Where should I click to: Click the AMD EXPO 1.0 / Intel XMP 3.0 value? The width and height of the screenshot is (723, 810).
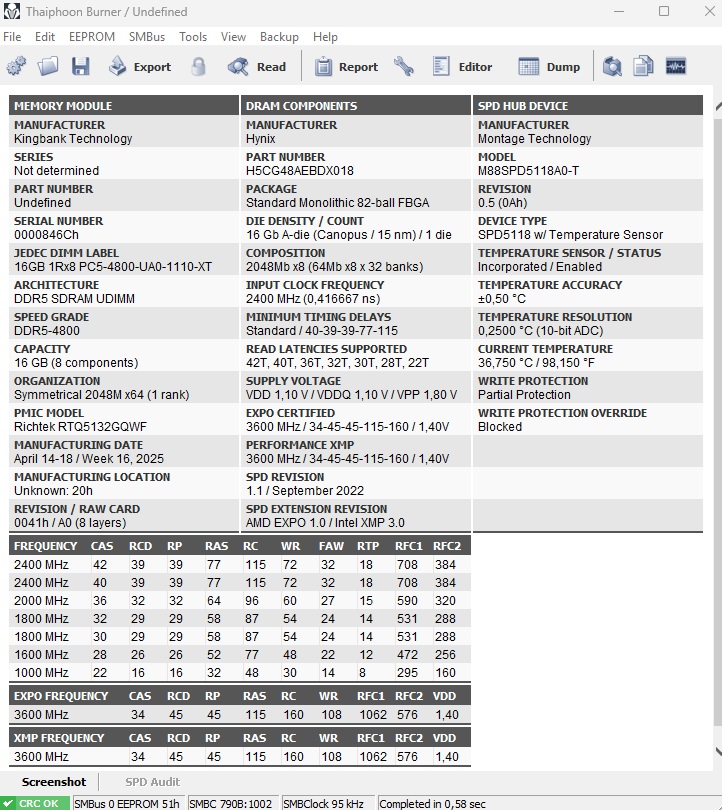325,523
